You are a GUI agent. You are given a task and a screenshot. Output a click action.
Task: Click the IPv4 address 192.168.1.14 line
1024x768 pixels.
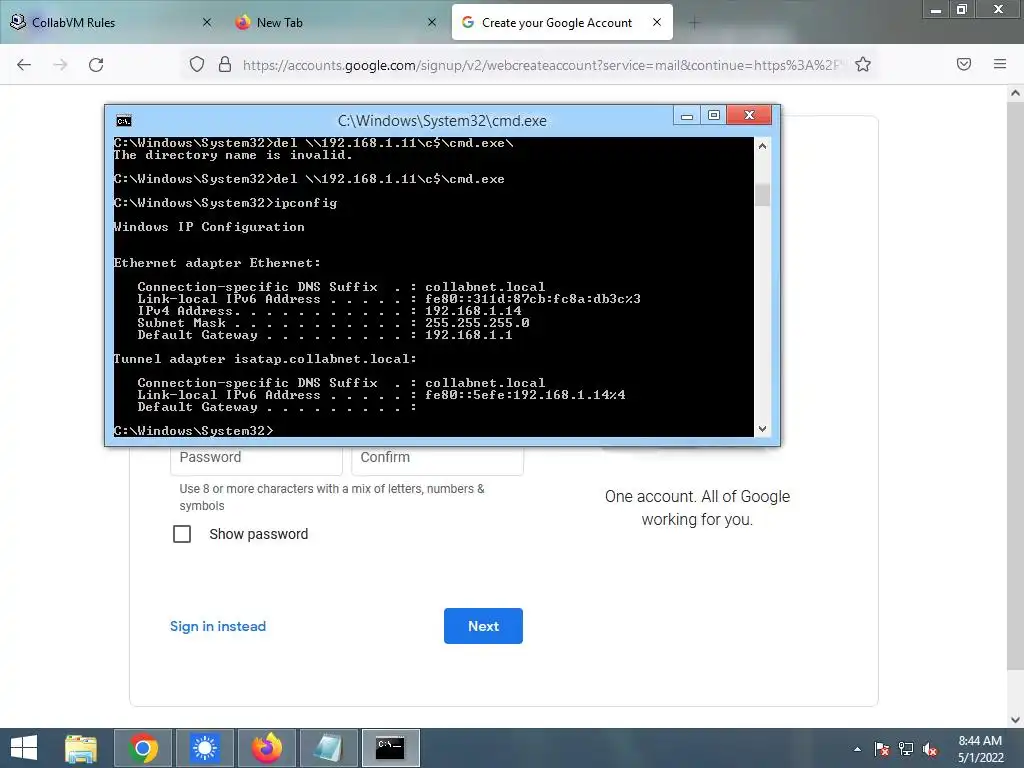pos(329,311)
